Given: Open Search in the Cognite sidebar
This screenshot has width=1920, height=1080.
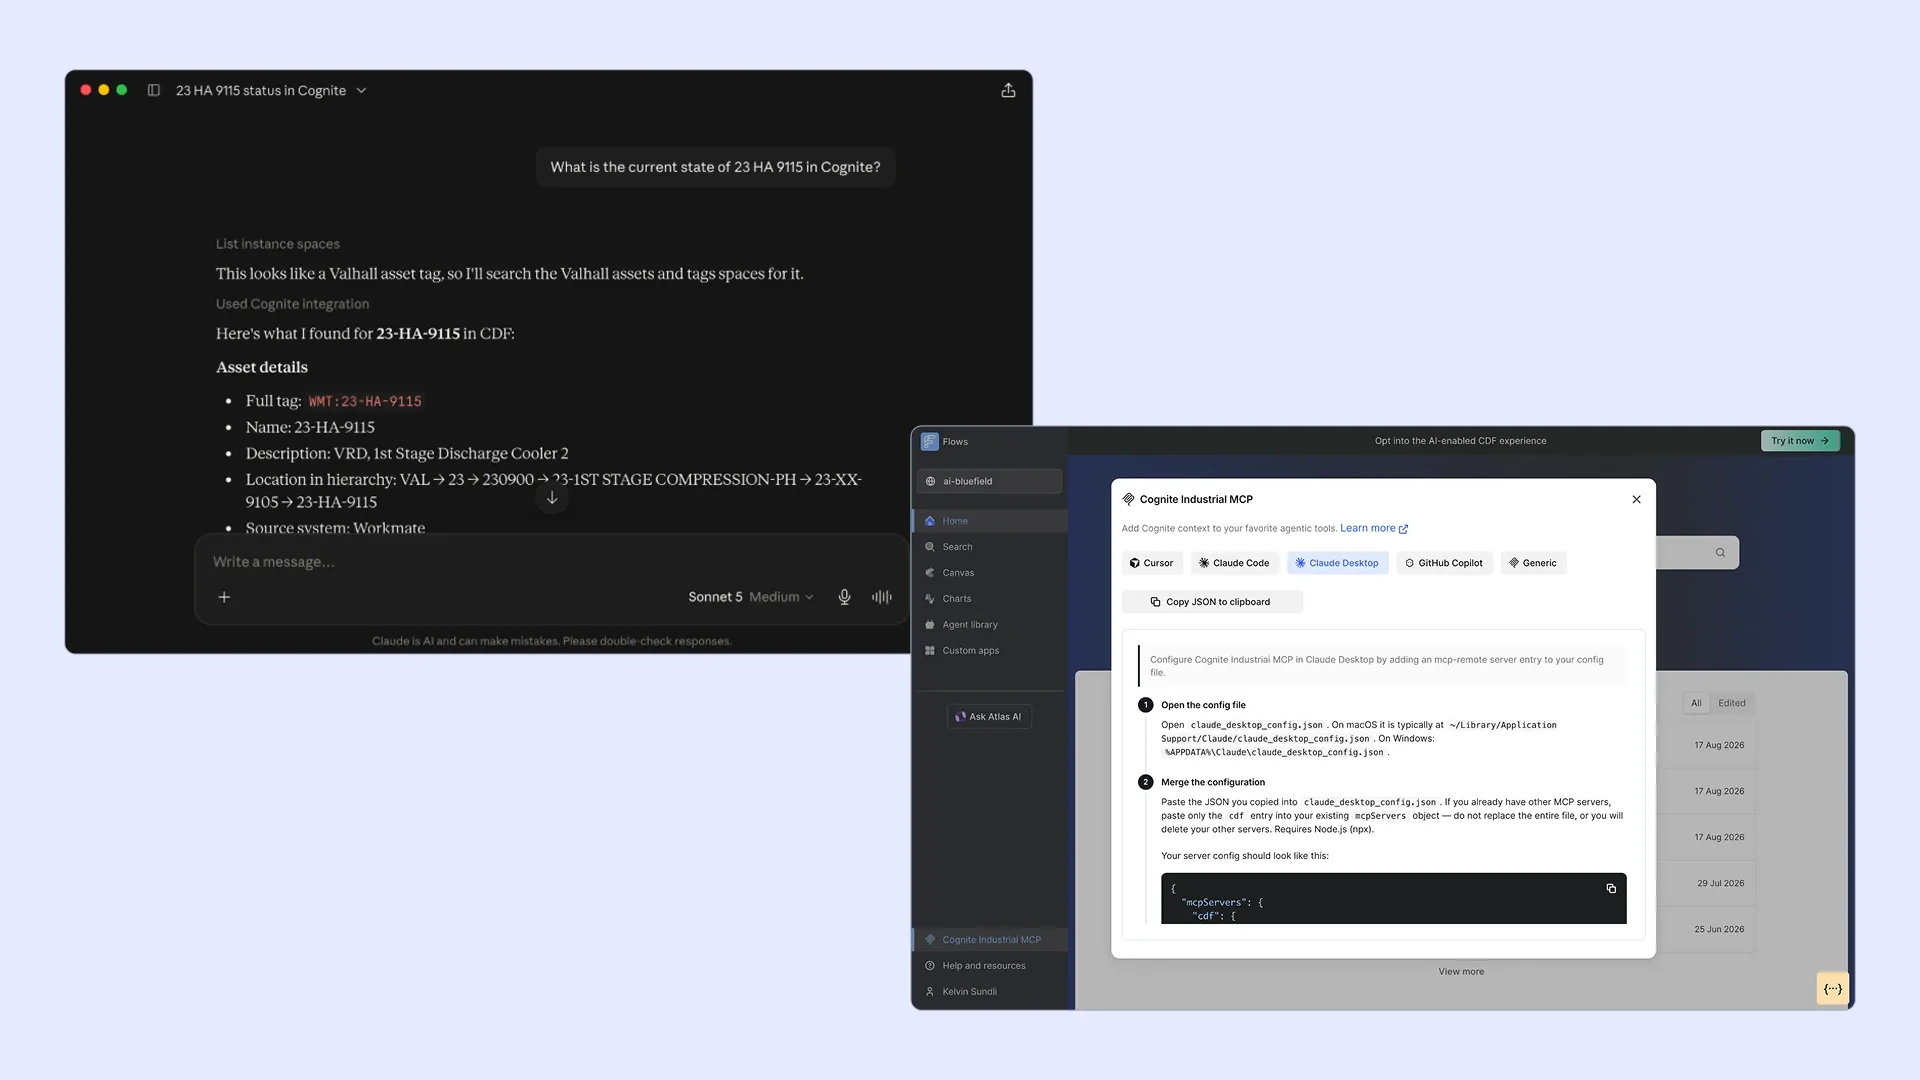Looking at the screenshot, I should 989,547.
